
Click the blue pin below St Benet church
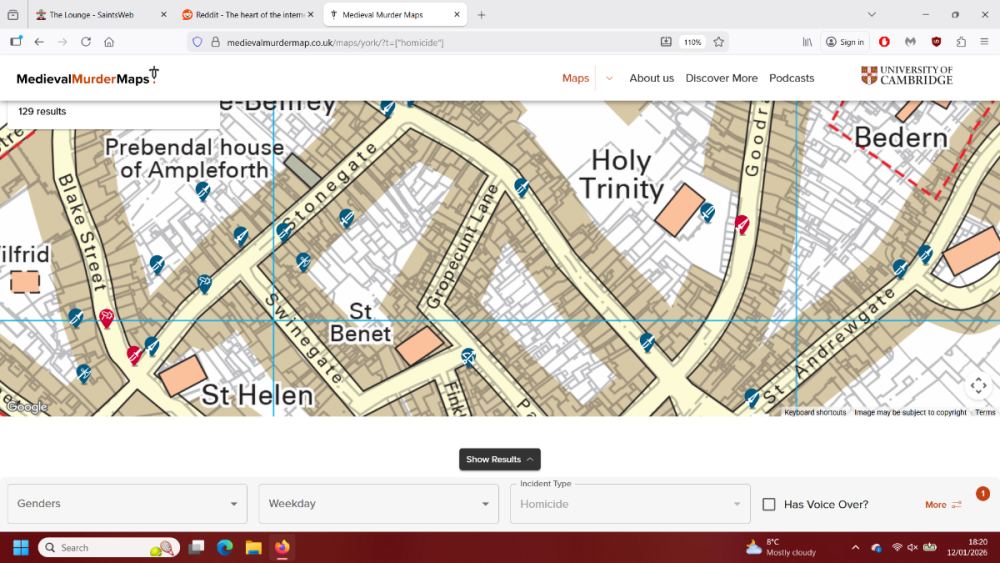(468, 355)
